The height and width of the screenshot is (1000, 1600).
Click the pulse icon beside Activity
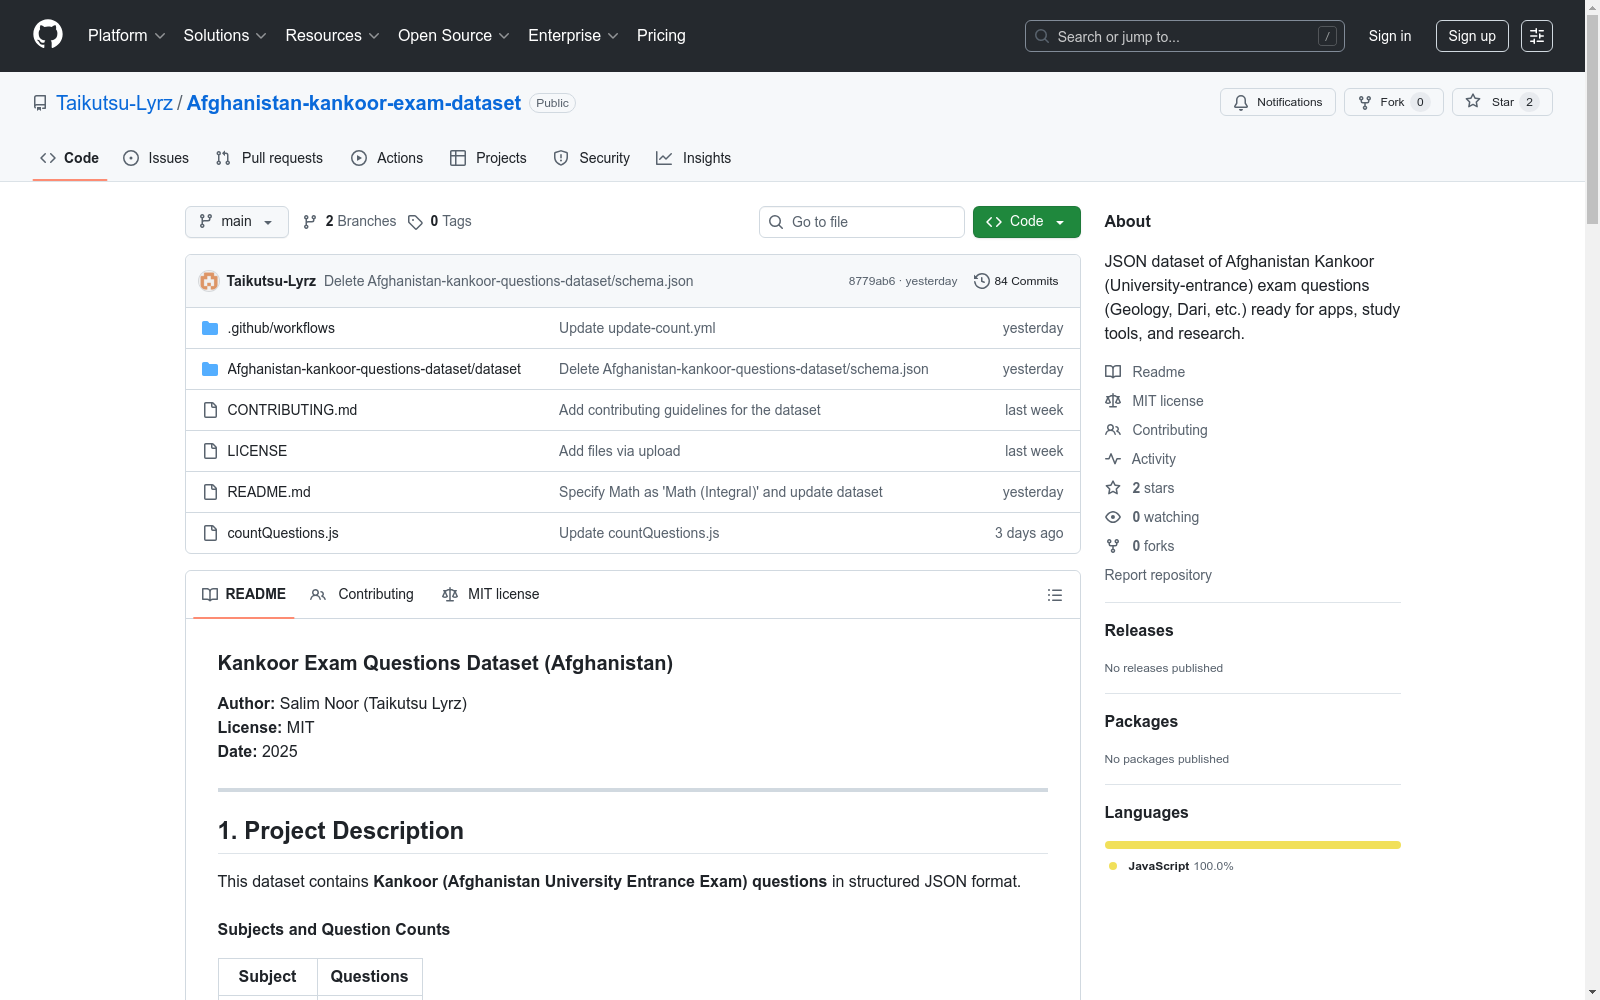pos(1113,459)
